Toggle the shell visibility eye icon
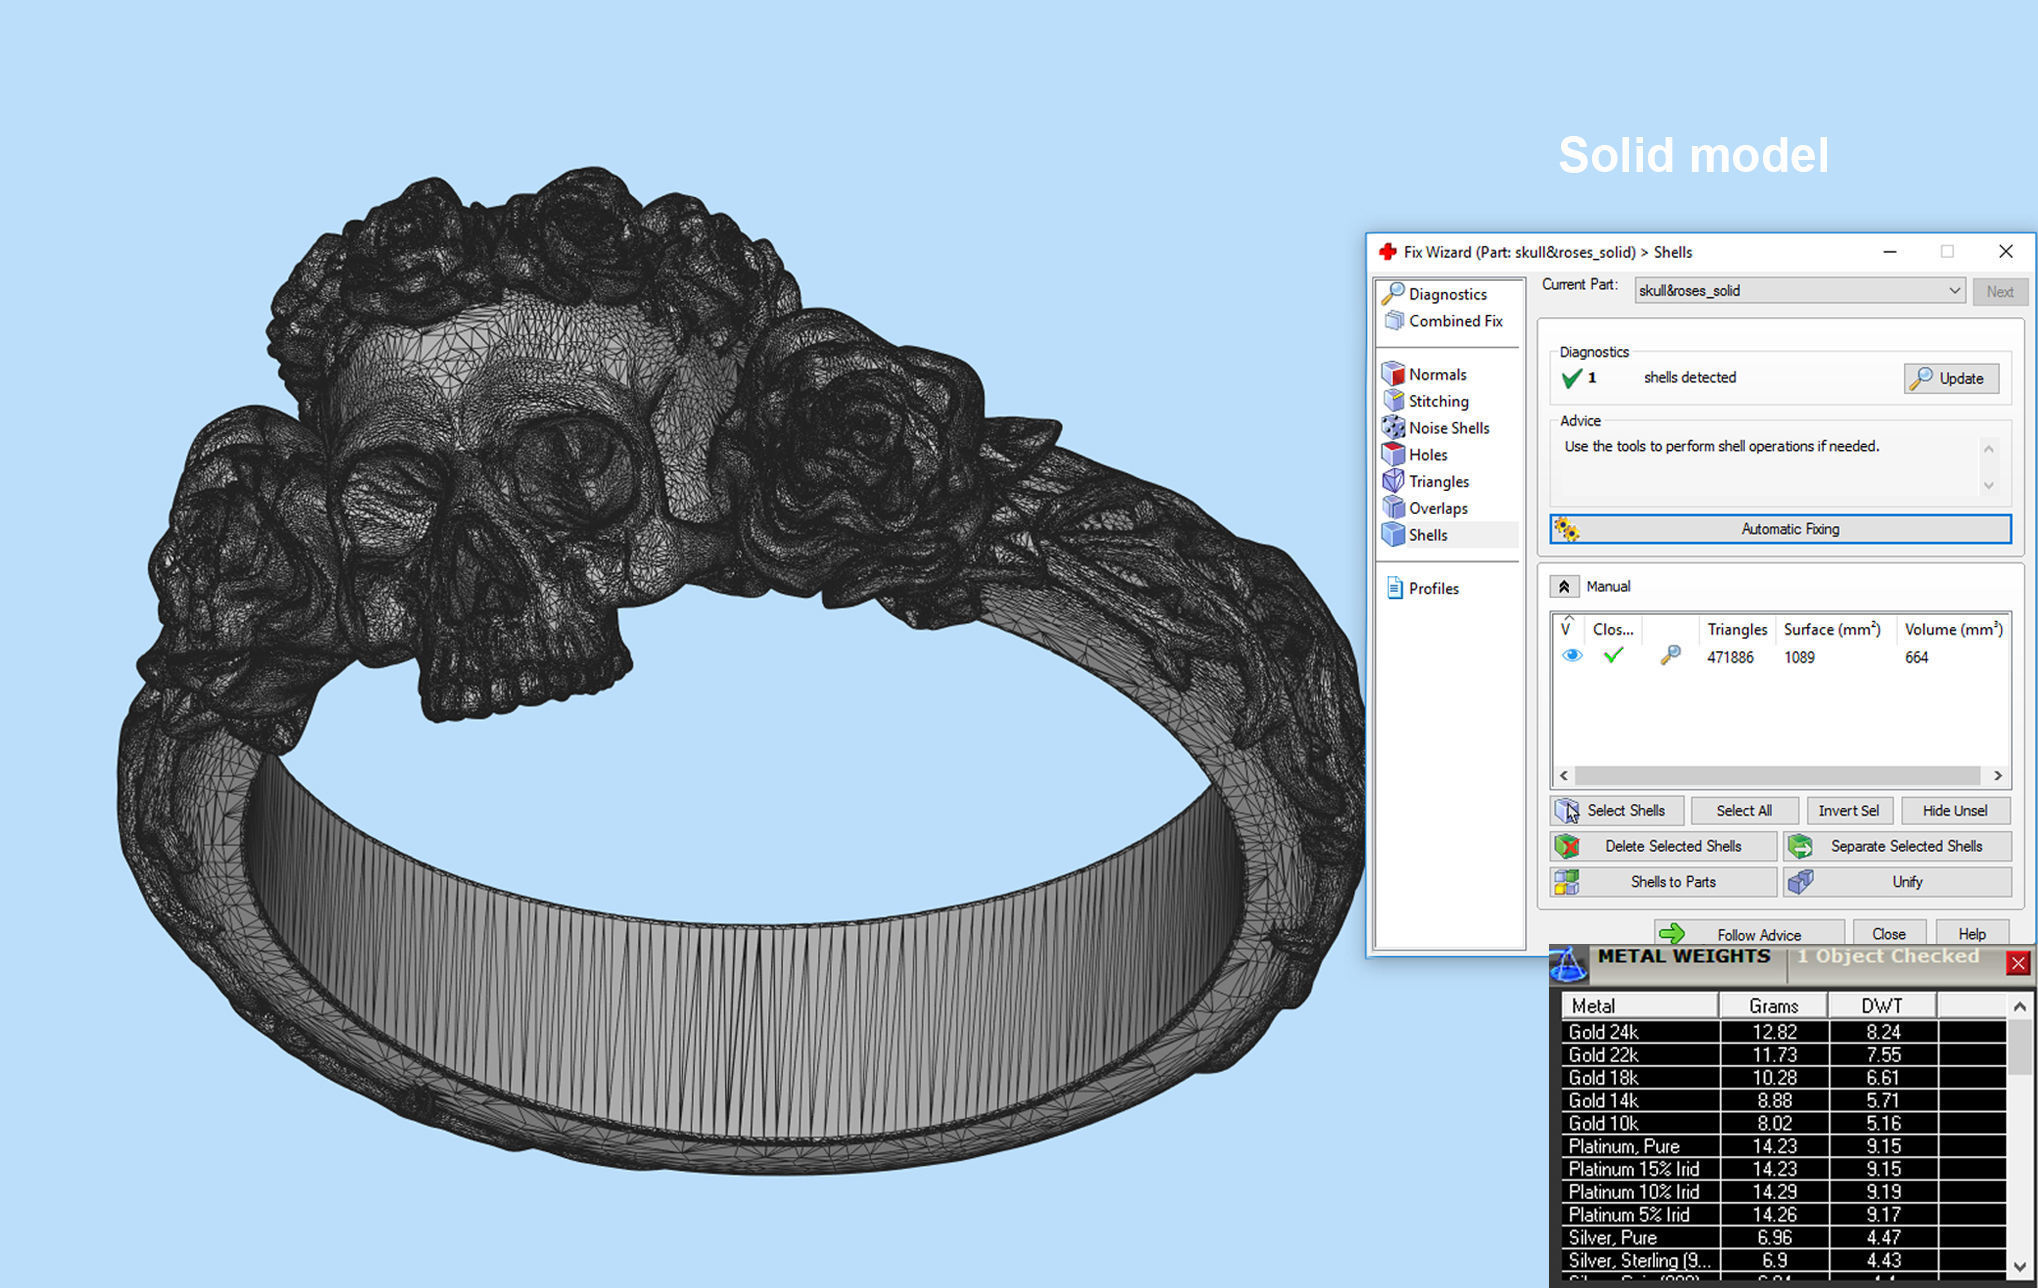 pos(1572,656)
